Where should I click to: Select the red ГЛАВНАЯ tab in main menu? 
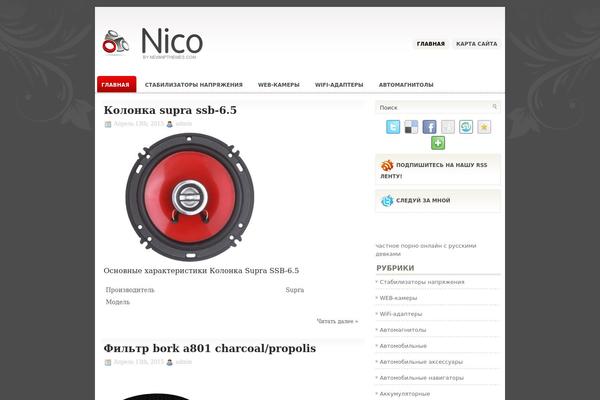[x=116, y=85]
